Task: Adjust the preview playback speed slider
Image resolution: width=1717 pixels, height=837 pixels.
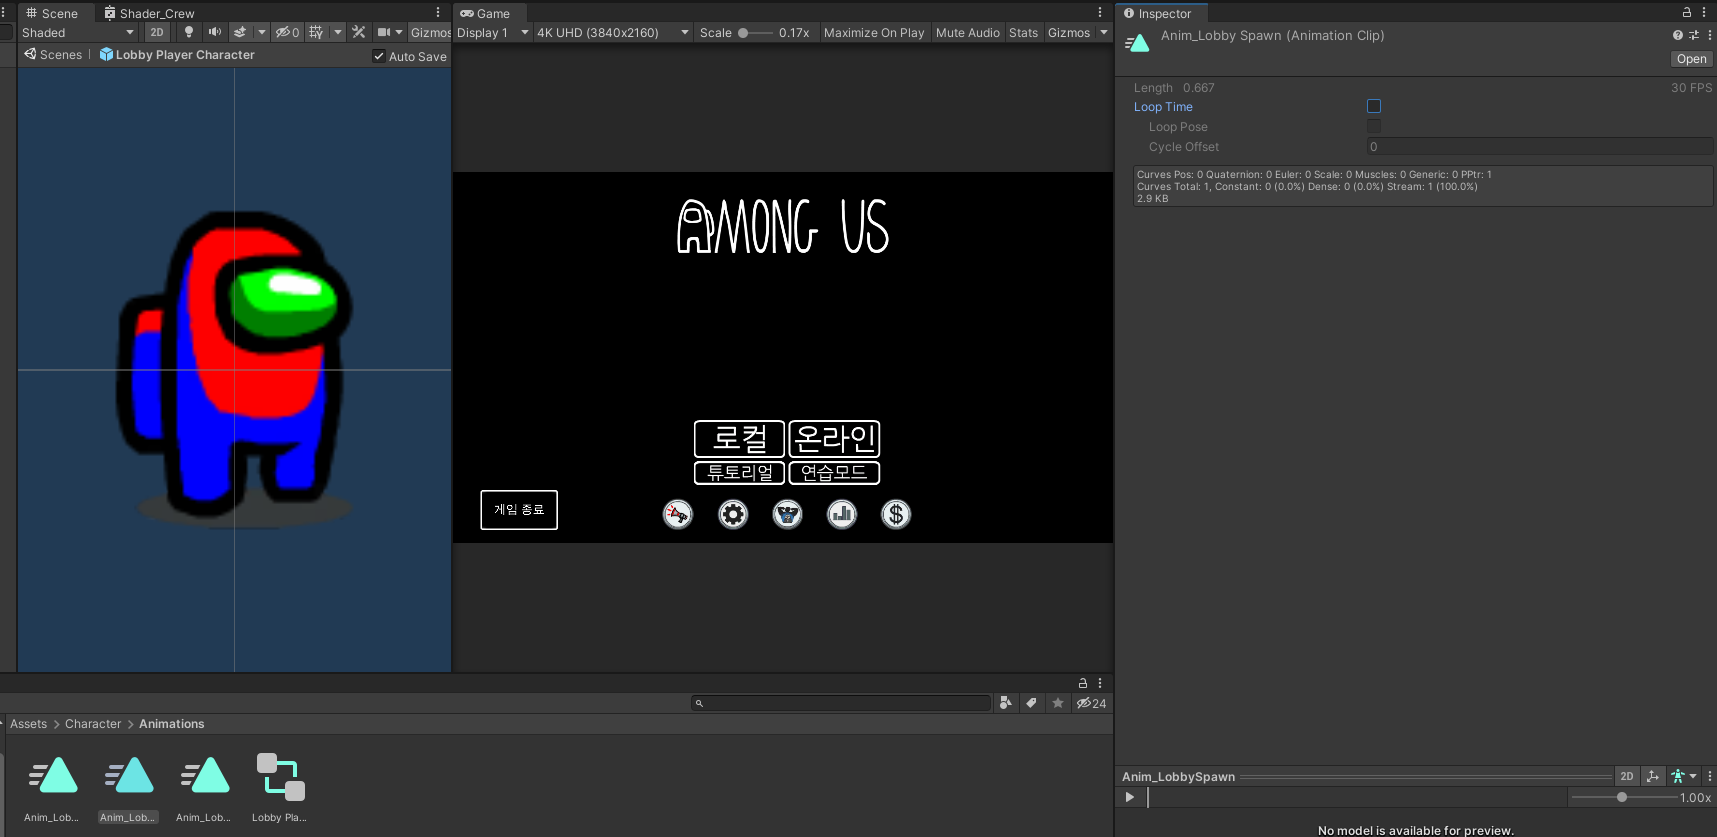Action: point(1624,797)
